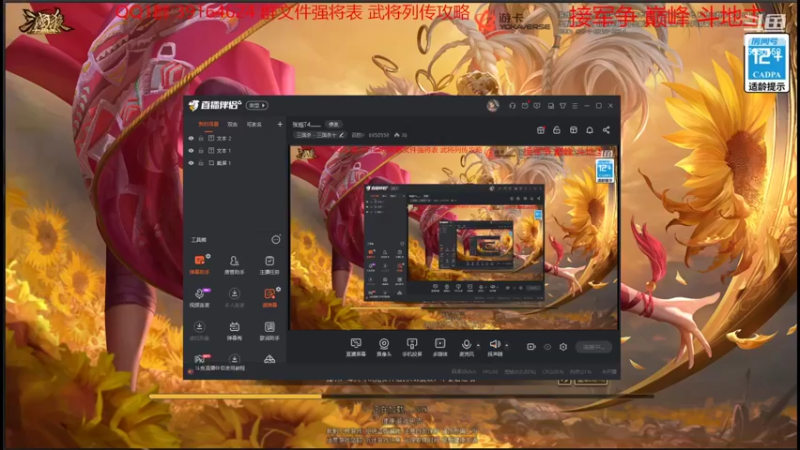The width and height of the screenshot is (800, 450).
Task: Open the 房管助手 tool
Action: click(x=234, y=265)
